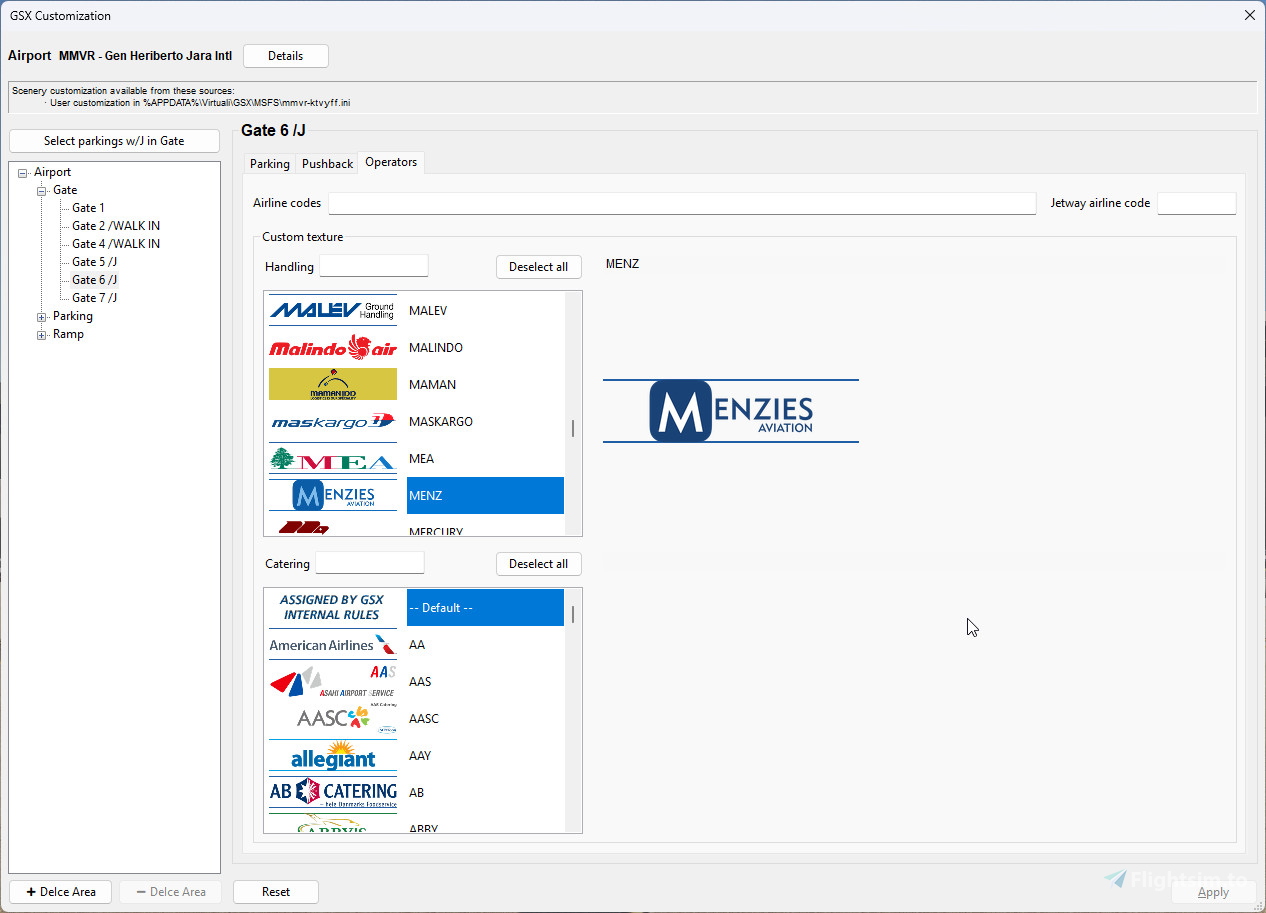Expand the Parking tree node
The width and height of the screenshot is (1266, 913).
(42, 317)
